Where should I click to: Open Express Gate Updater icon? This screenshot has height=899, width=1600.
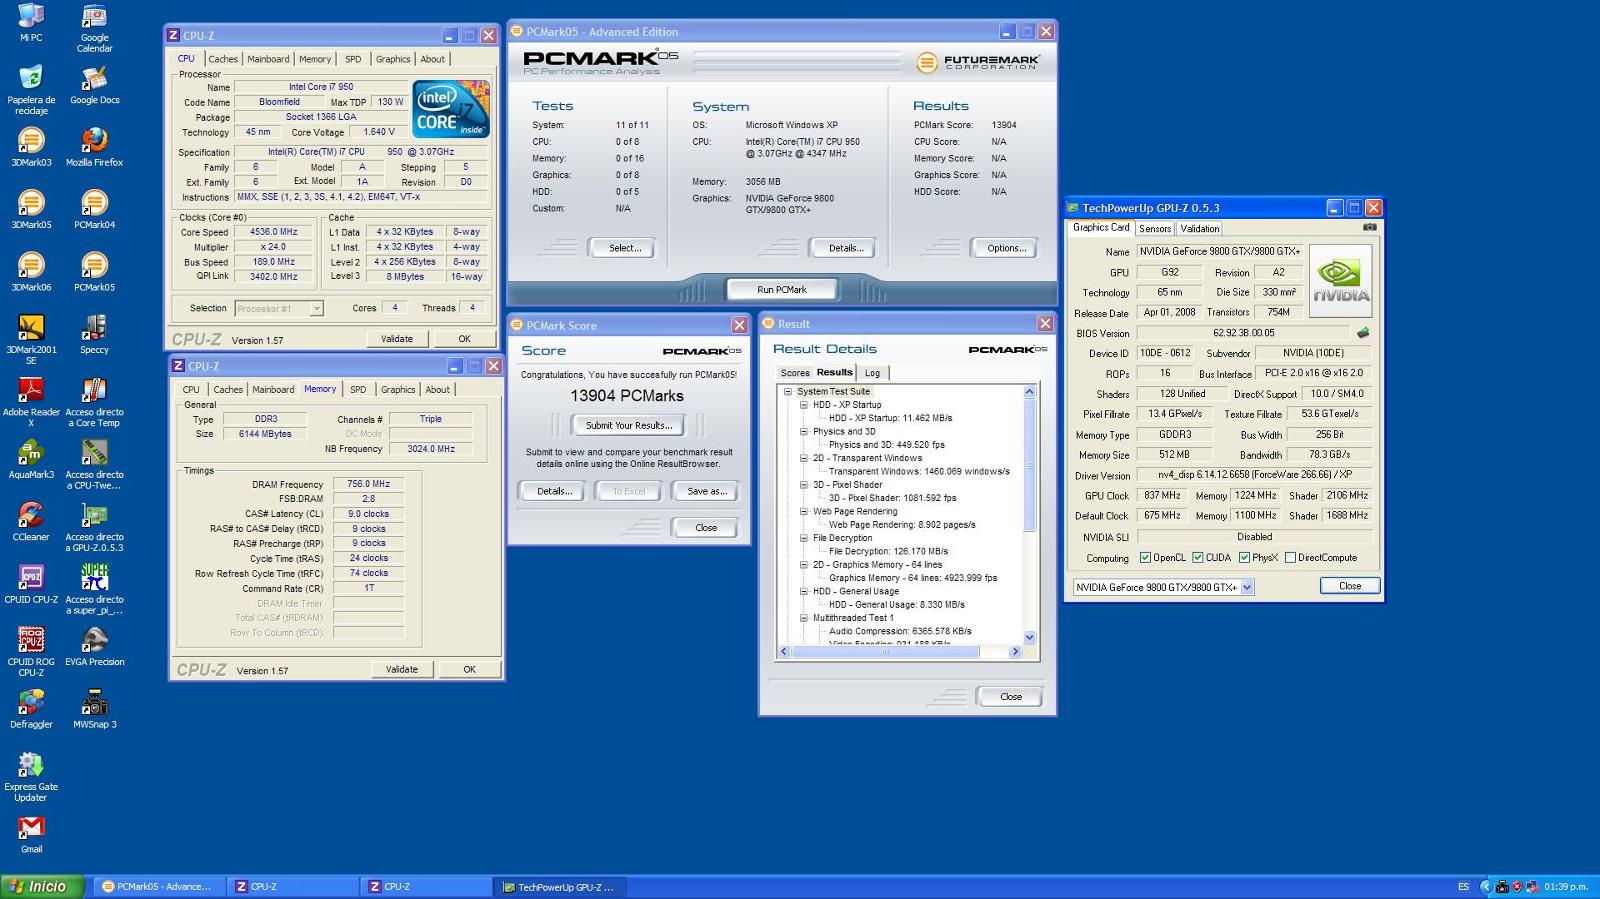click(x=31, y=778)
